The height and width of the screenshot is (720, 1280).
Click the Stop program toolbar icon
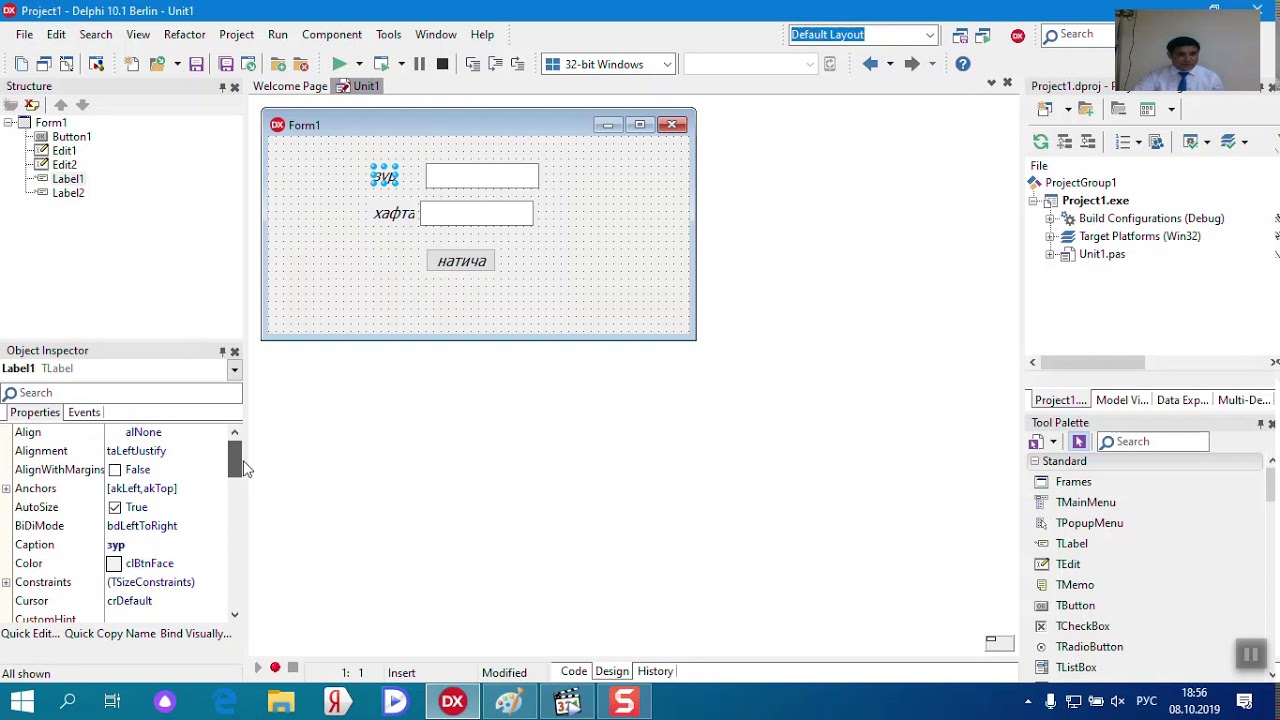[x=442, y=64]
